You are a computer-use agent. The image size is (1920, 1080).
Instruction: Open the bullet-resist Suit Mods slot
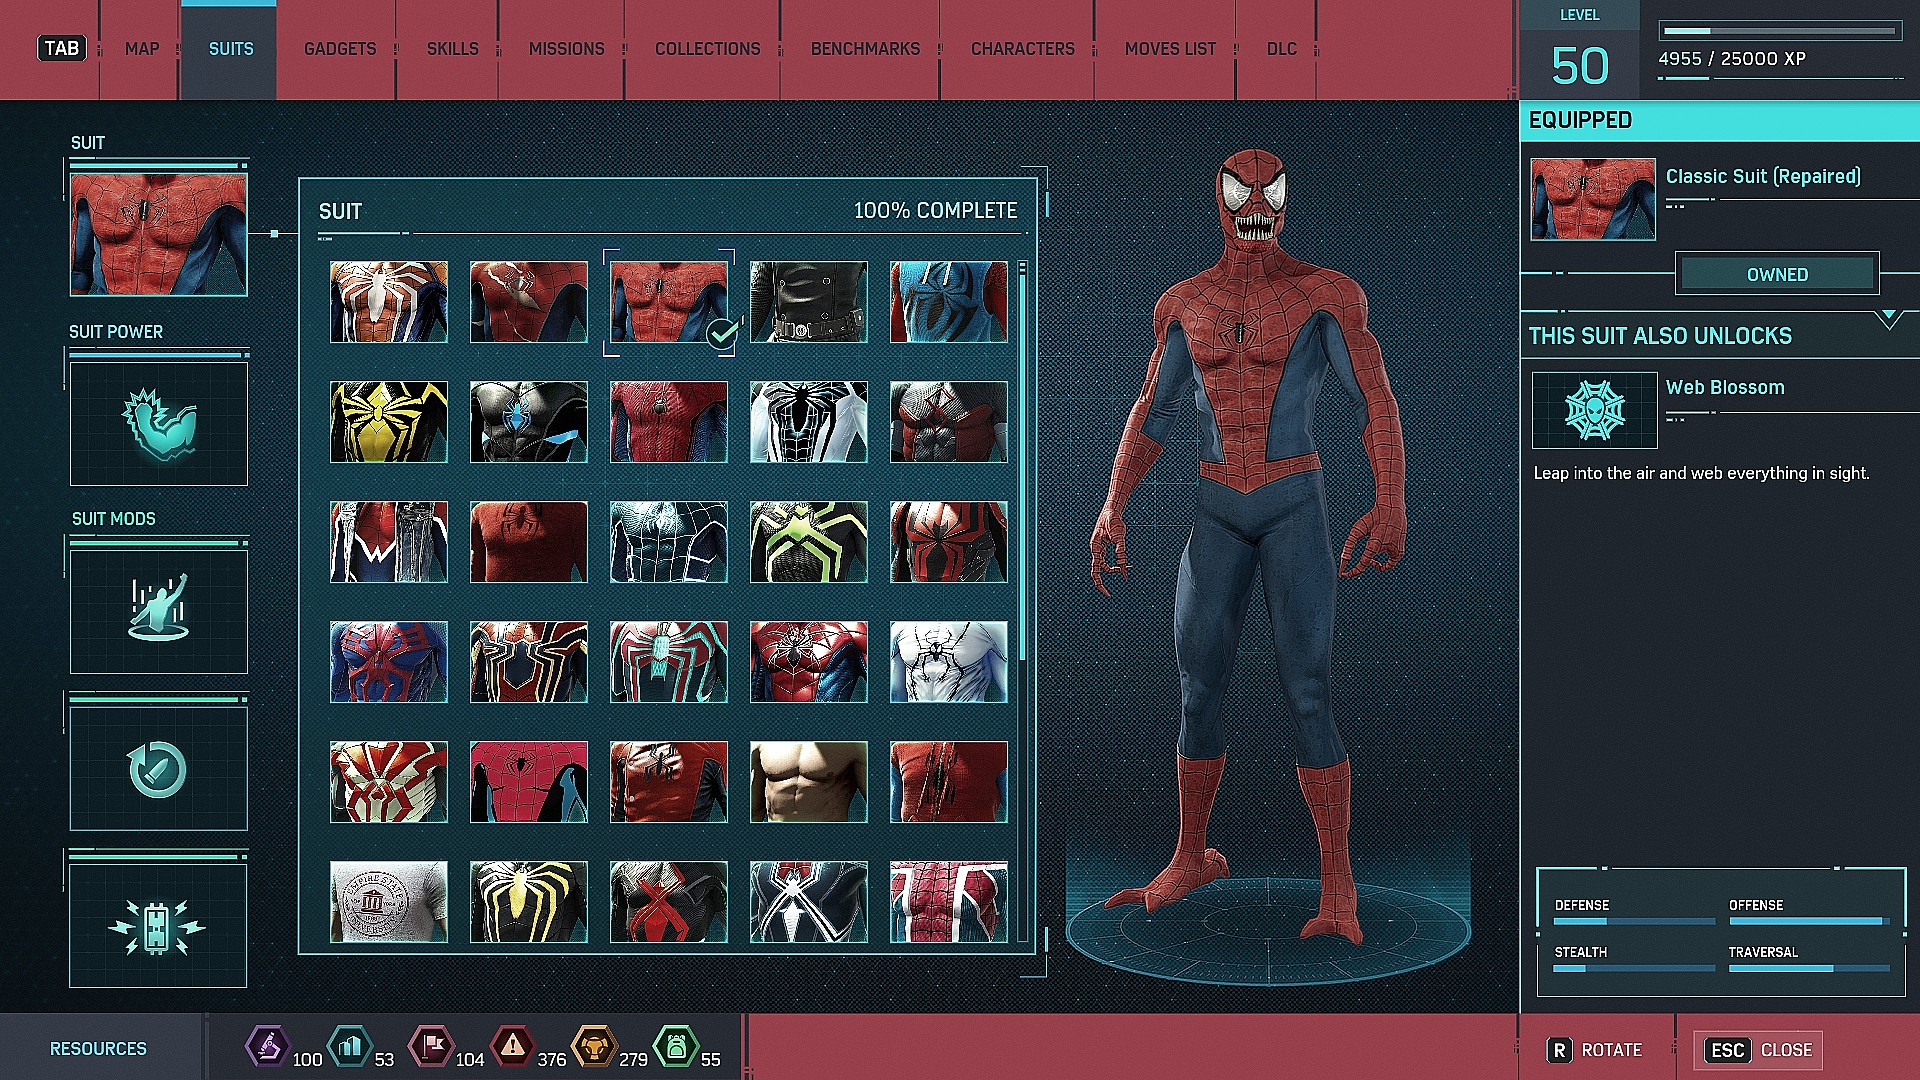[158, 767]
